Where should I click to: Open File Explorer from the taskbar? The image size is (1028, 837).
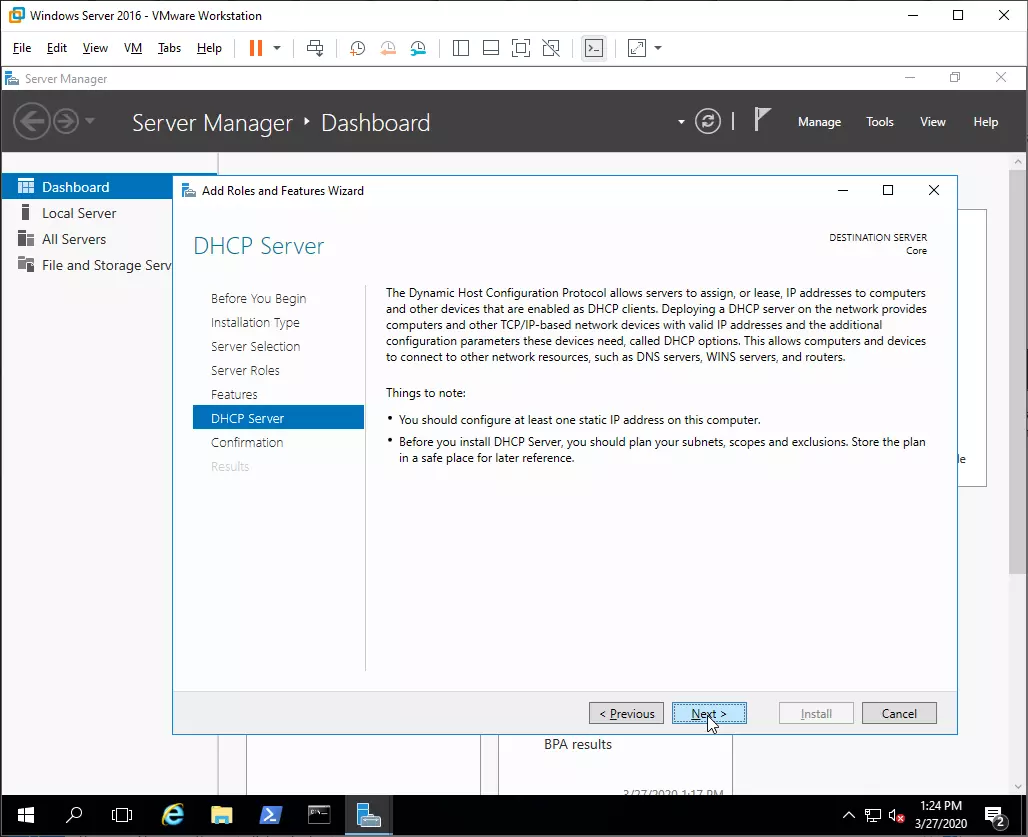222,815
